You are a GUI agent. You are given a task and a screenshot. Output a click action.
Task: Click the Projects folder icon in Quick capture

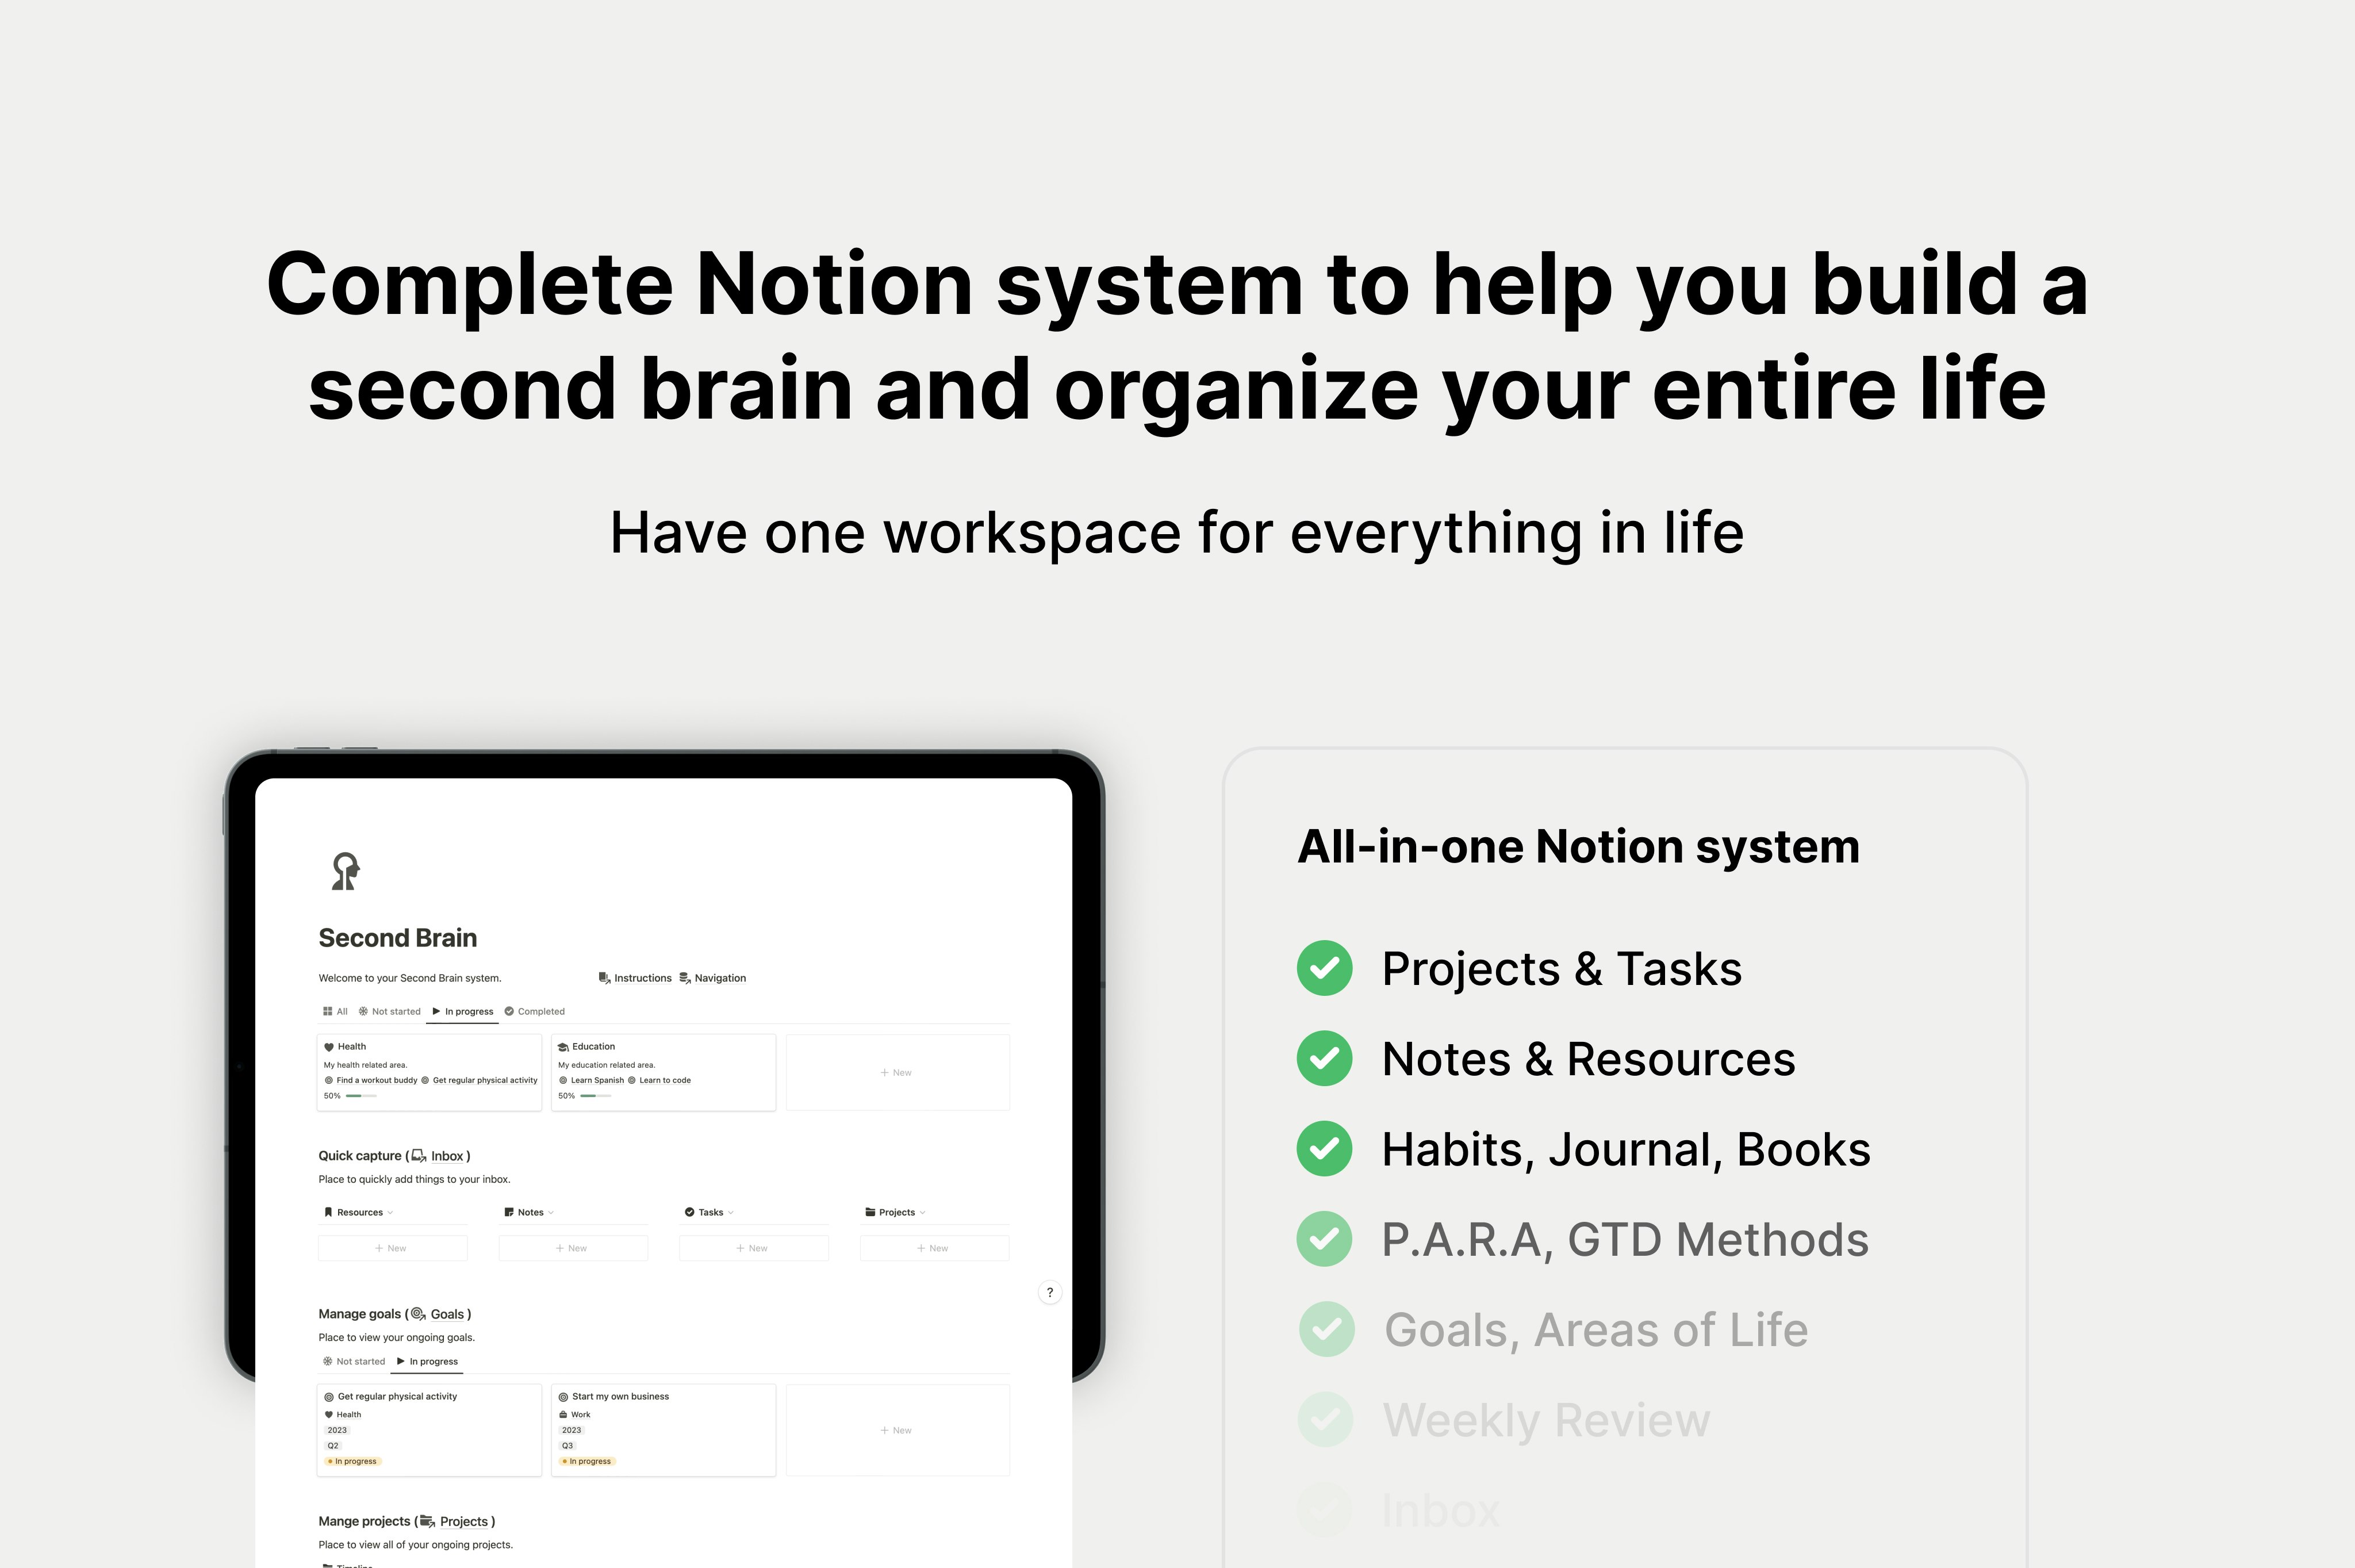pos(870,1212)
